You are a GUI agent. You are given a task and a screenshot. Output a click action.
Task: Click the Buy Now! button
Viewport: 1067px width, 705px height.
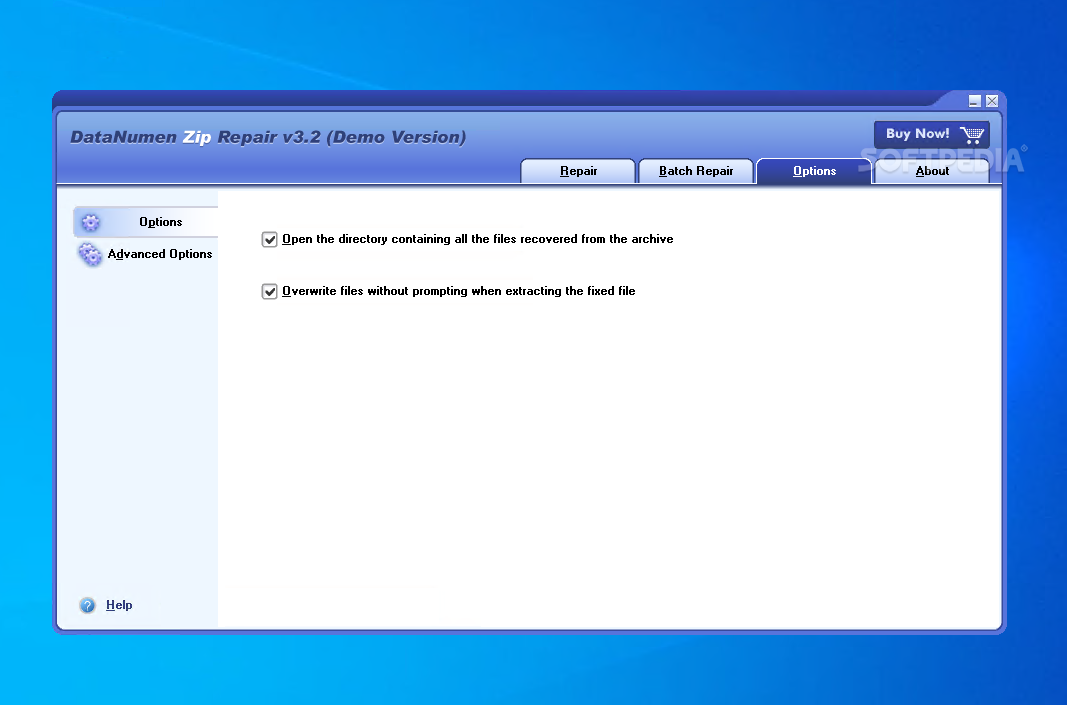(932, 134)
